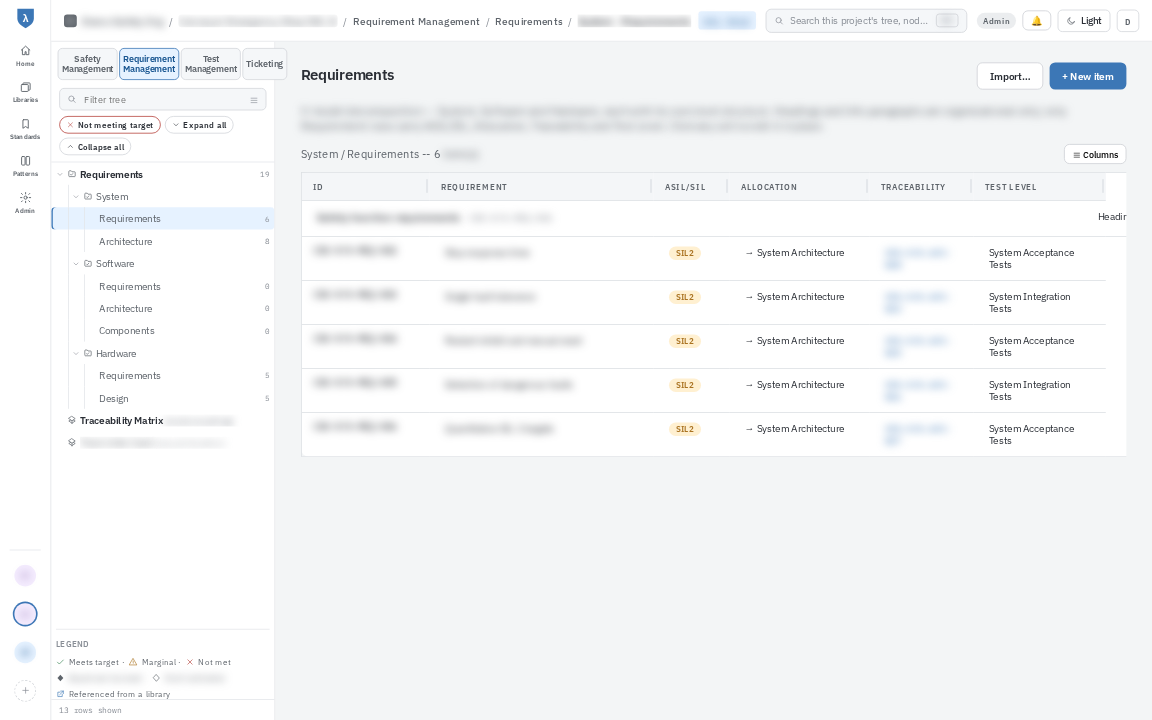Click the Traceability Matrix layers icon
Screen dimensions: 1152x720
[x=72, y=421]
